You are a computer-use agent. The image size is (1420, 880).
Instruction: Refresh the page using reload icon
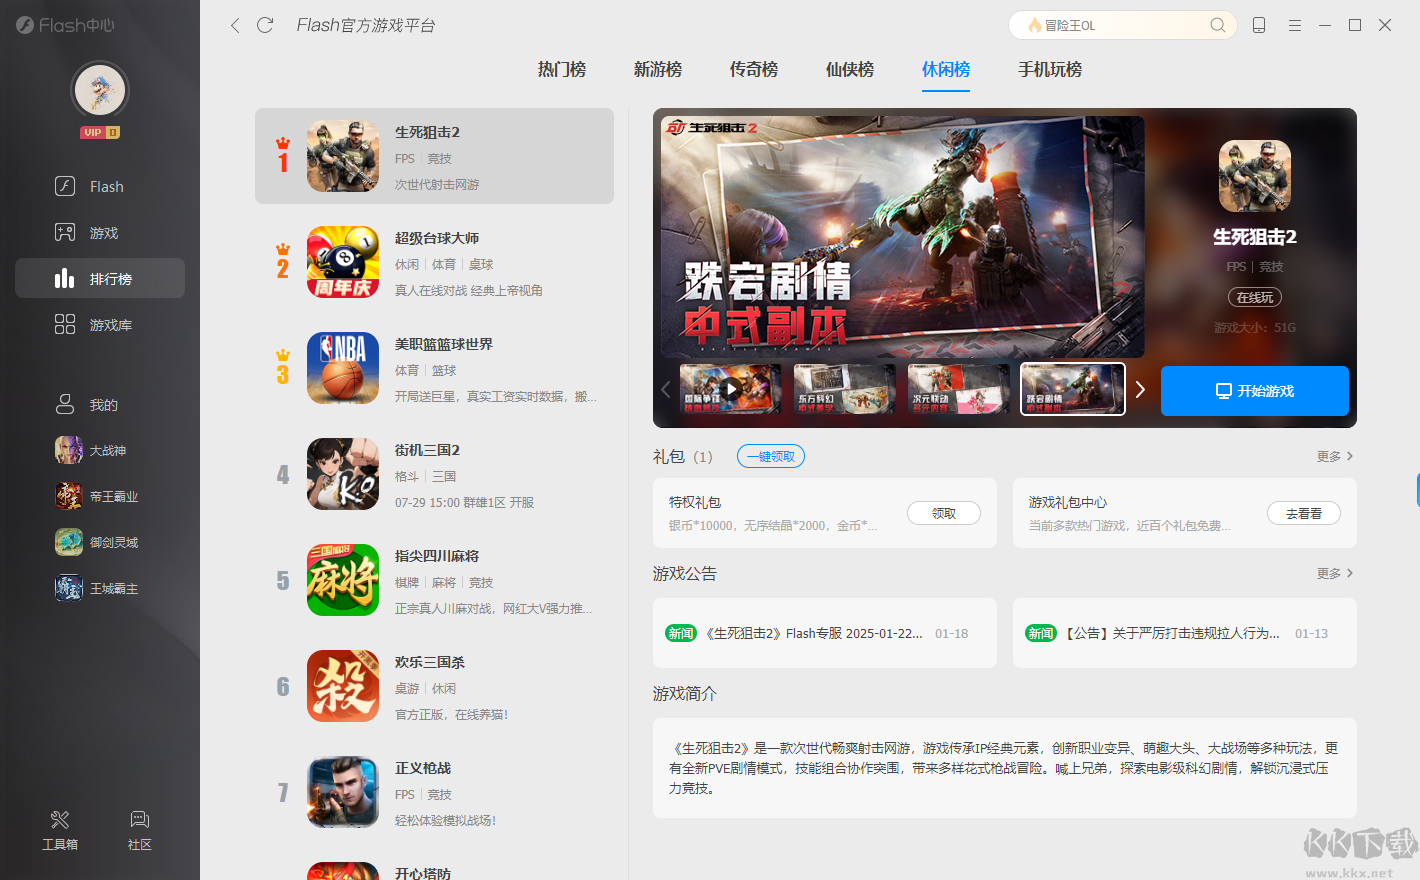[x=265, y=25]
